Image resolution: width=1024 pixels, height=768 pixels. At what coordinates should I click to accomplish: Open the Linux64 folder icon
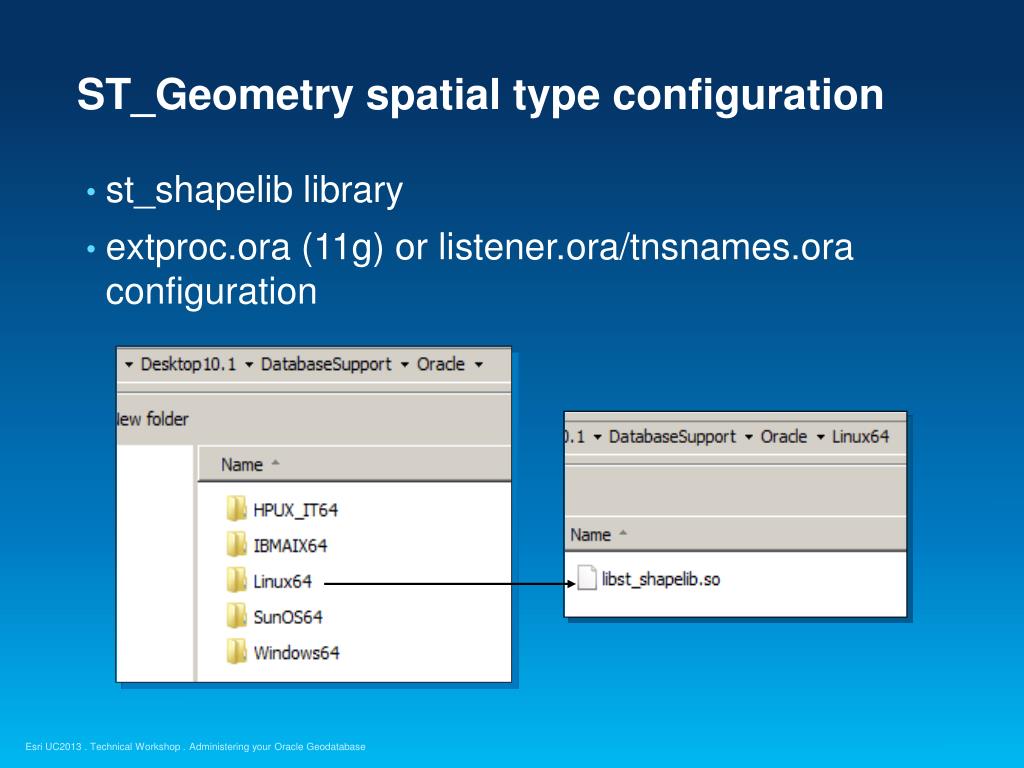coord(236,581)
